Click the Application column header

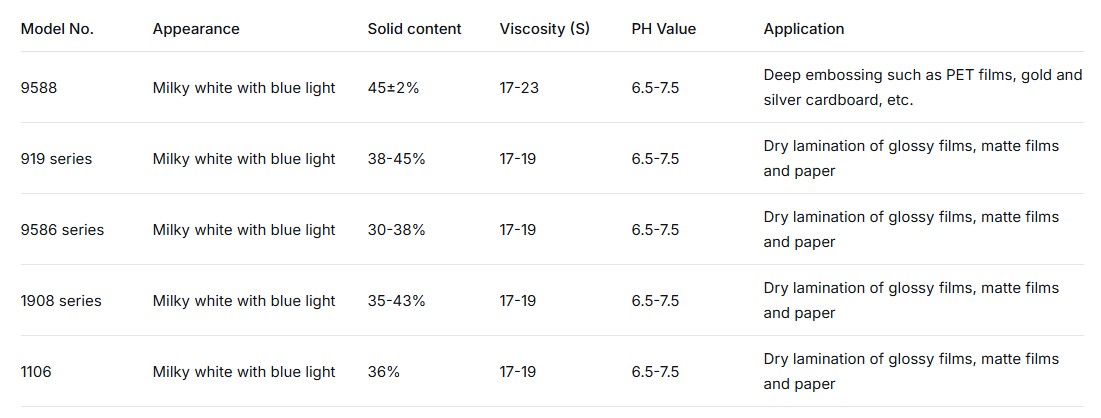click(803, 29)
